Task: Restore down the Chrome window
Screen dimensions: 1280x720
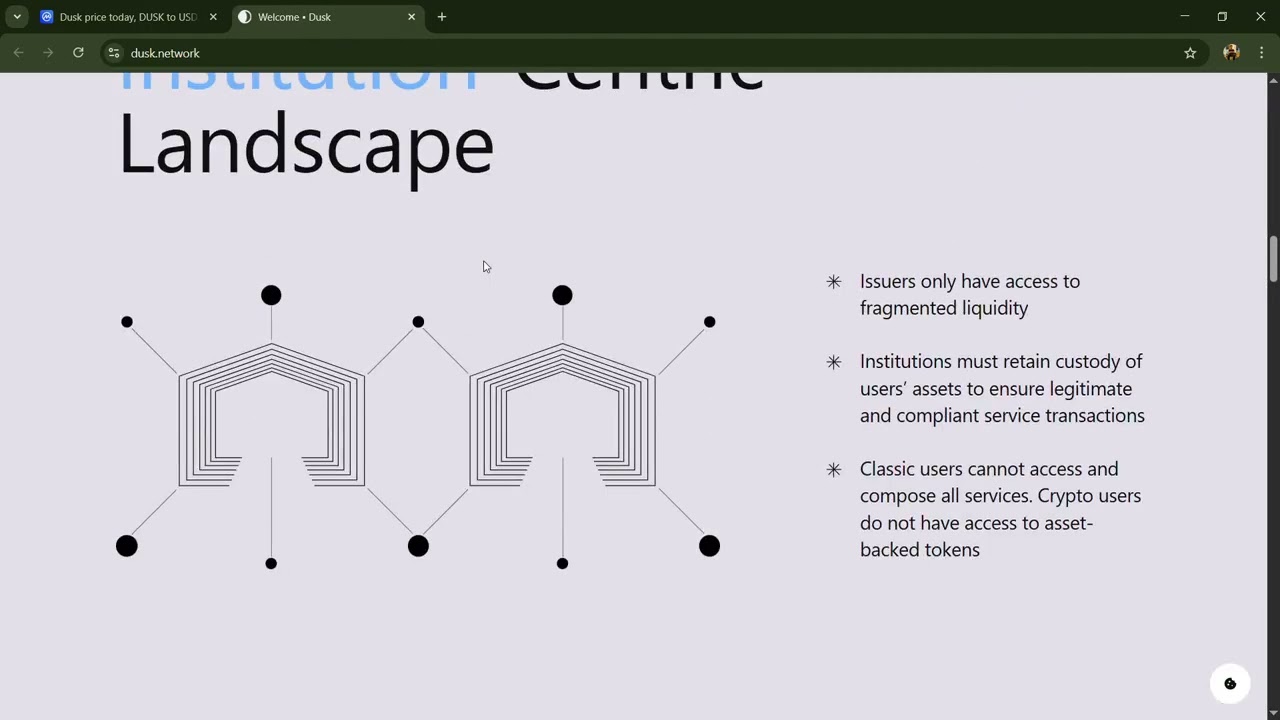Action: click(x=1222, y=16)
